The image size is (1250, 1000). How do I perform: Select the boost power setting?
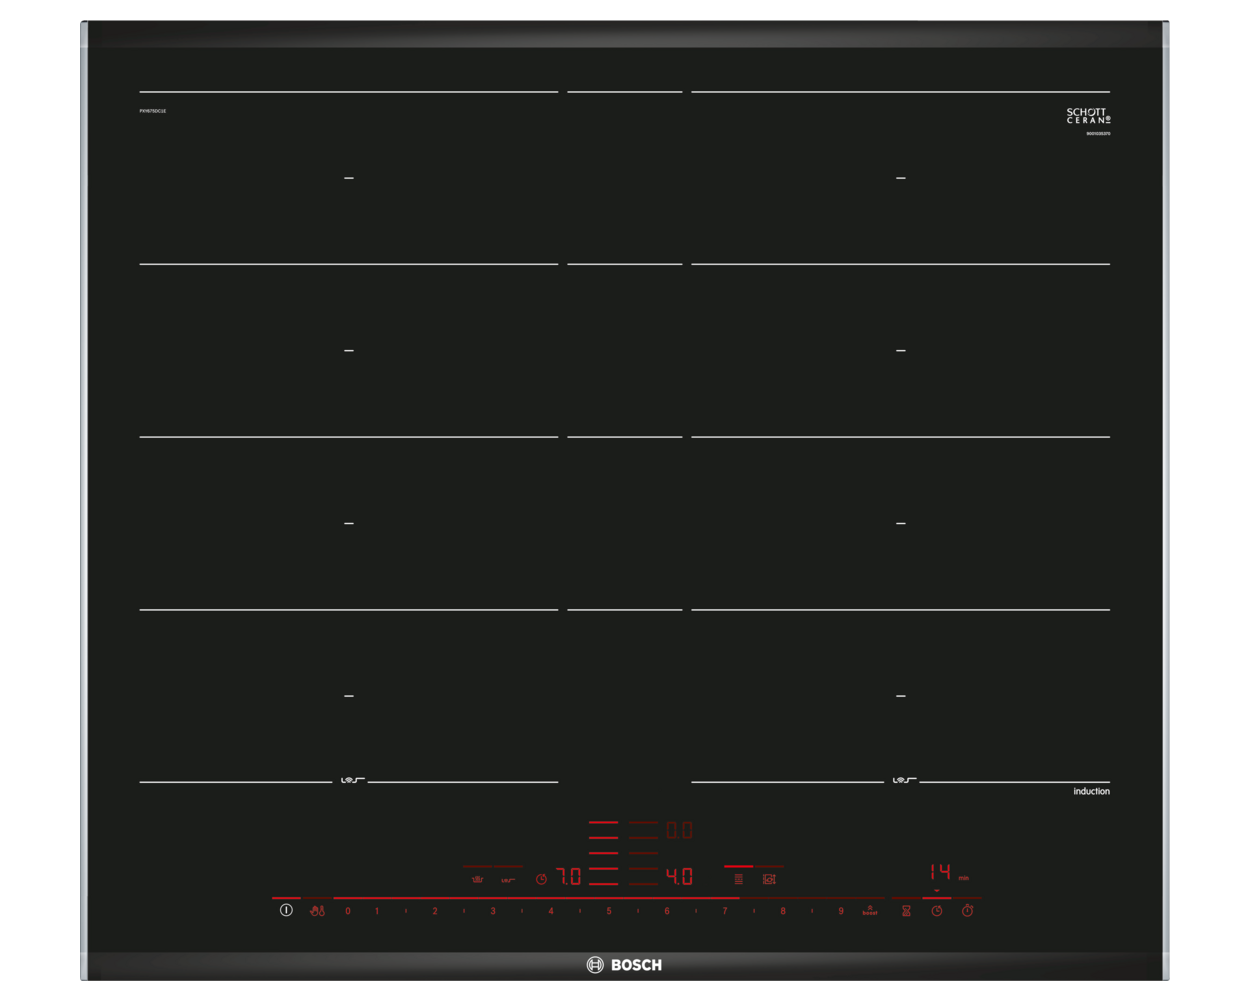pyautogui.click(x=870, y=911)
